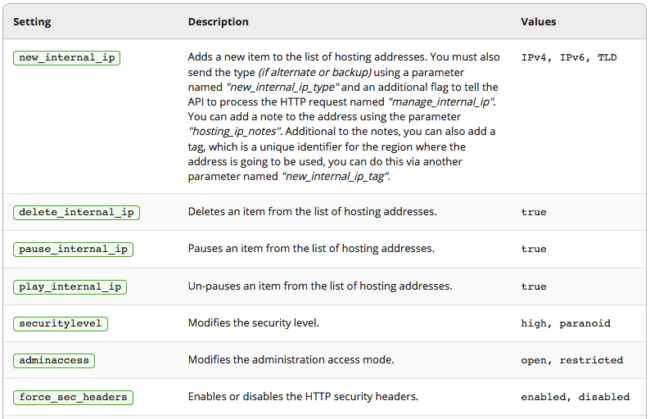Click the Description column header
The width and height of the screenshot is (650, 419).
coord(218,22)
